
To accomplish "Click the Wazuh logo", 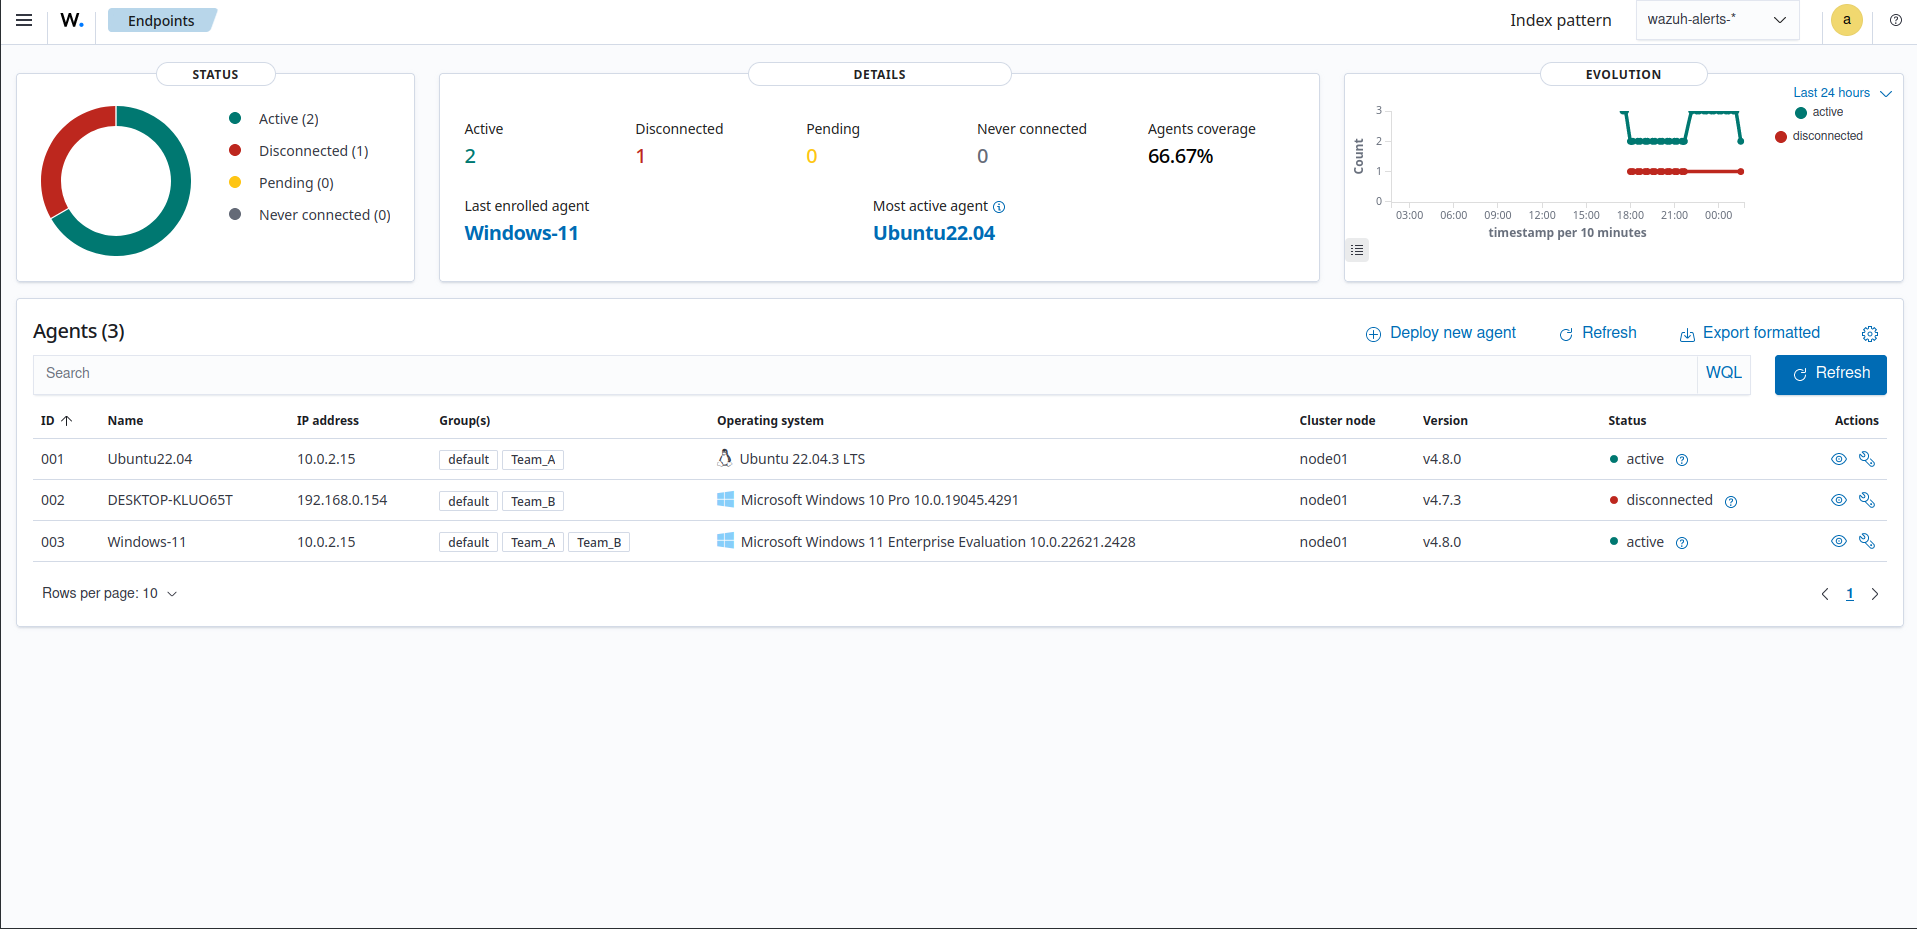I will pyautogui.click(x=70, y=20).
